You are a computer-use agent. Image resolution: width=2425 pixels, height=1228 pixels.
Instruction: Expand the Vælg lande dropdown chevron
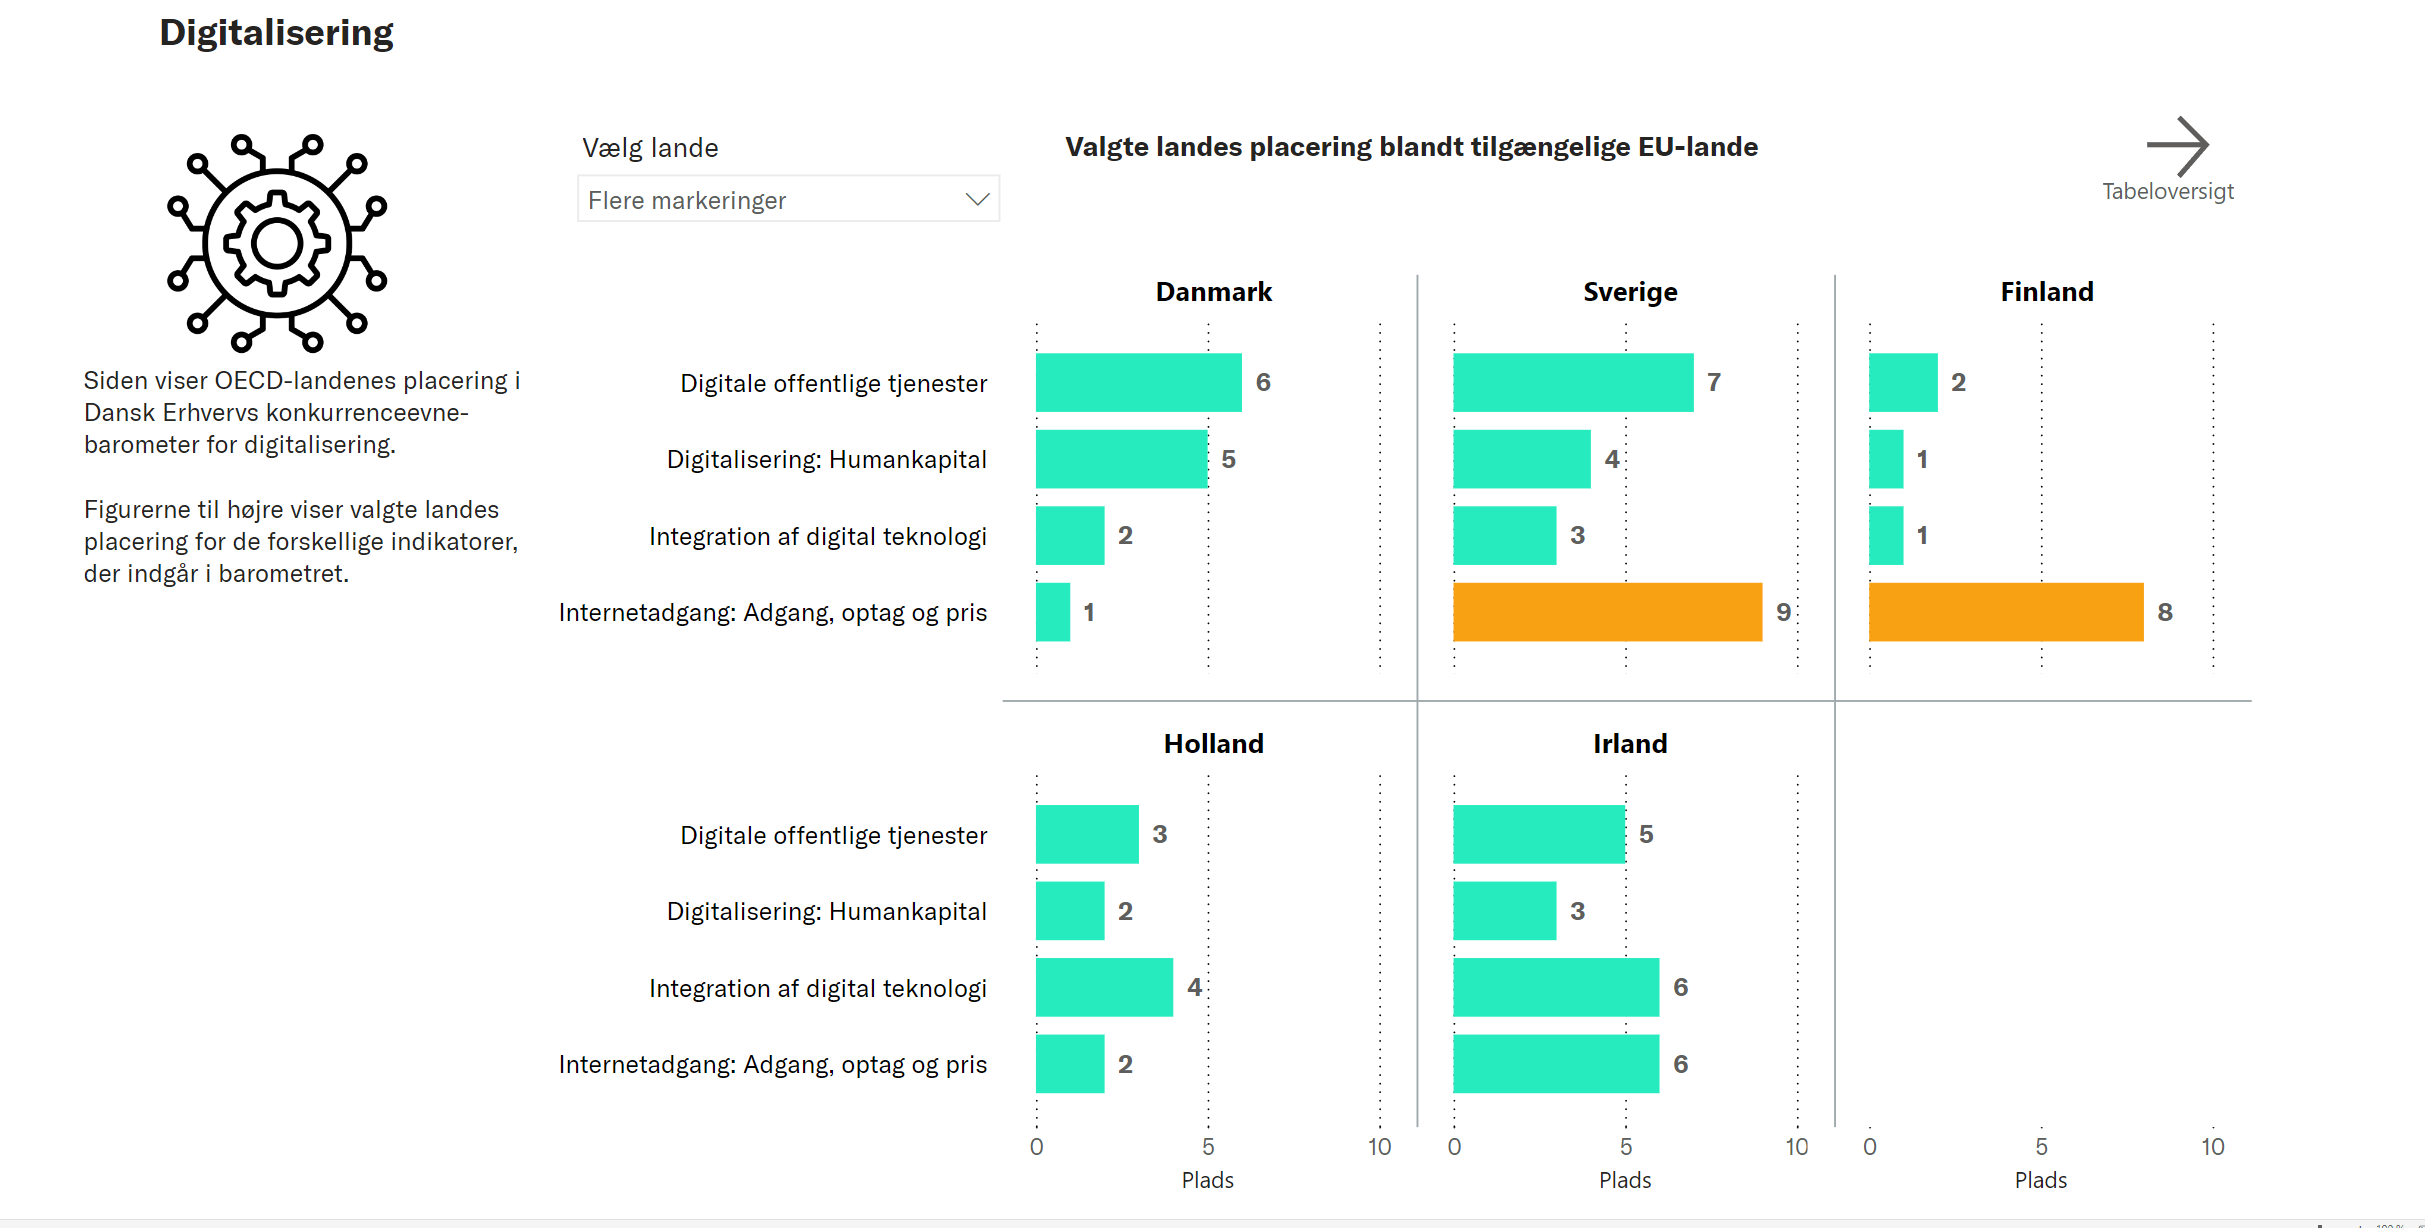(977, 200)
